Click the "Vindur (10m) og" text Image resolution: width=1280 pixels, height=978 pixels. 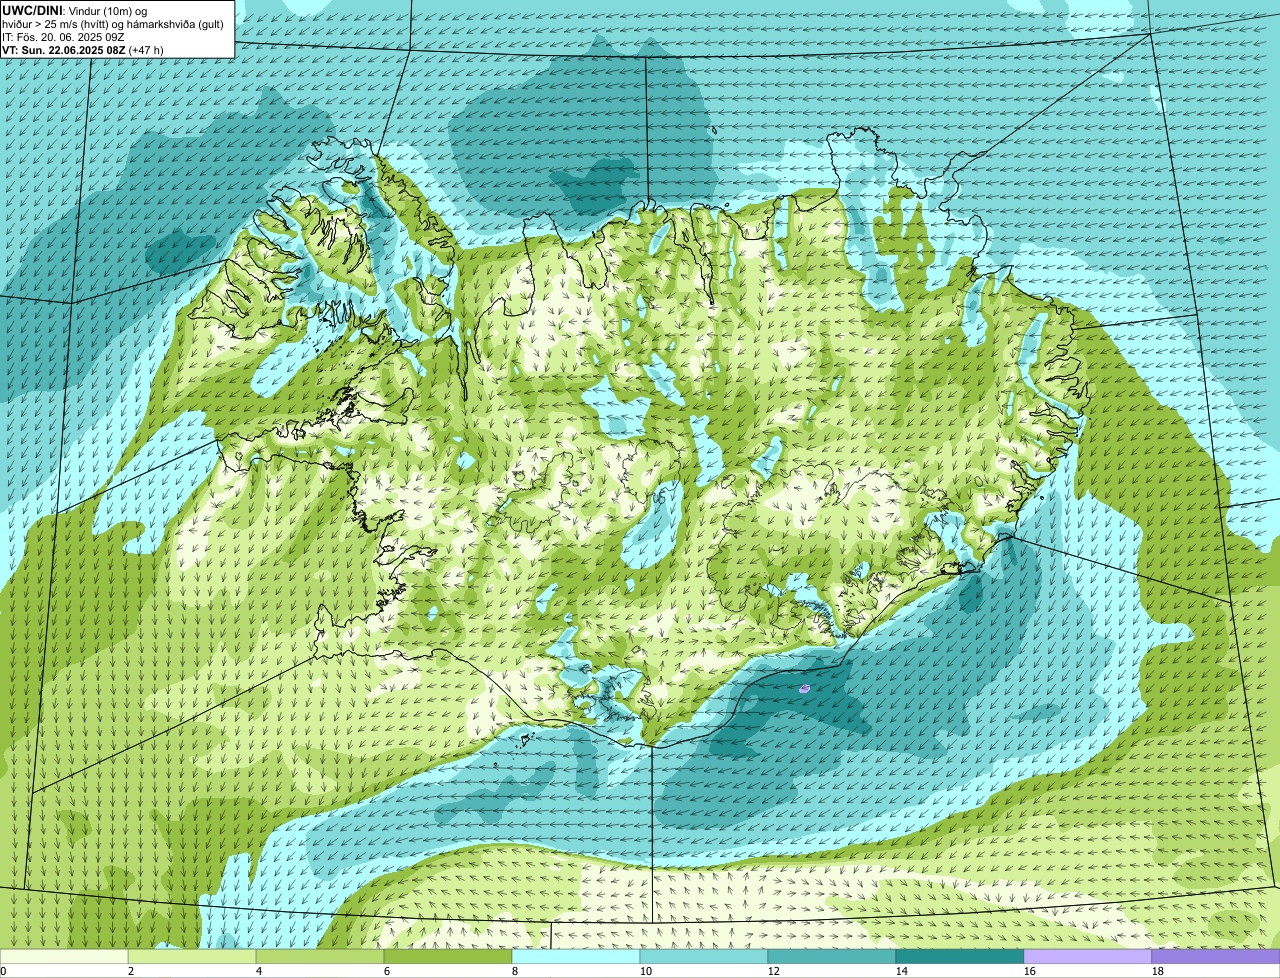point(106,10)
